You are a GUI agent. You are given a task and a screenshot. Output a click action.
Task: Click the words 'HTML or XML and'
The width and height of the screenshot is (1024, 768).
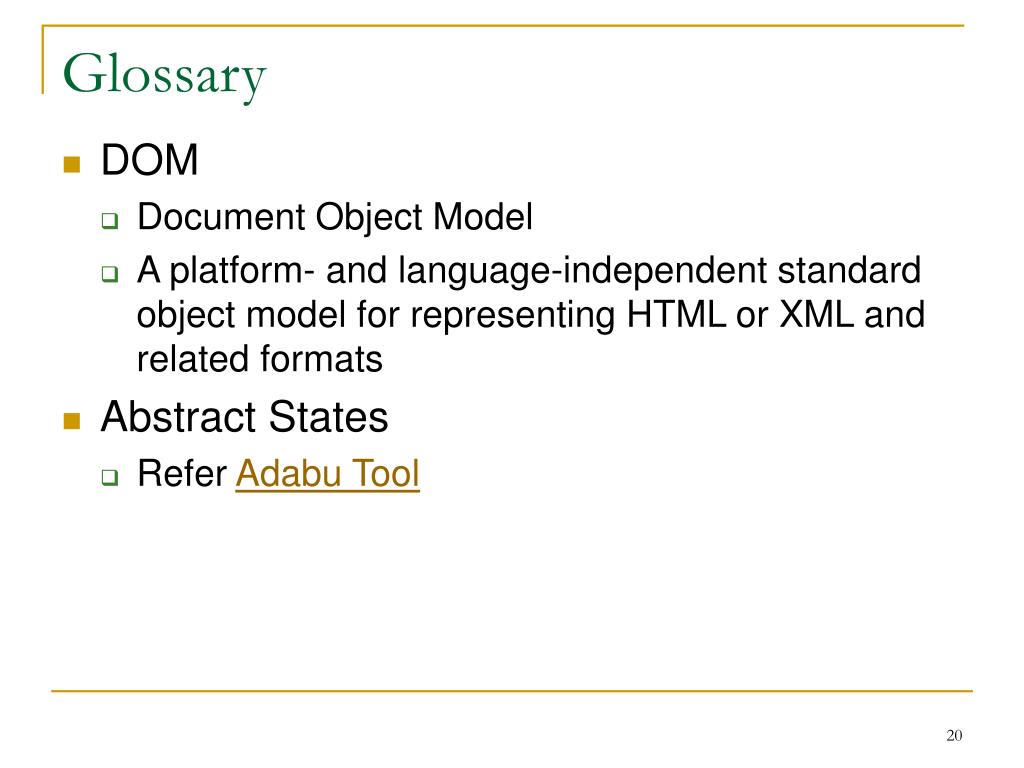[776, 315]
